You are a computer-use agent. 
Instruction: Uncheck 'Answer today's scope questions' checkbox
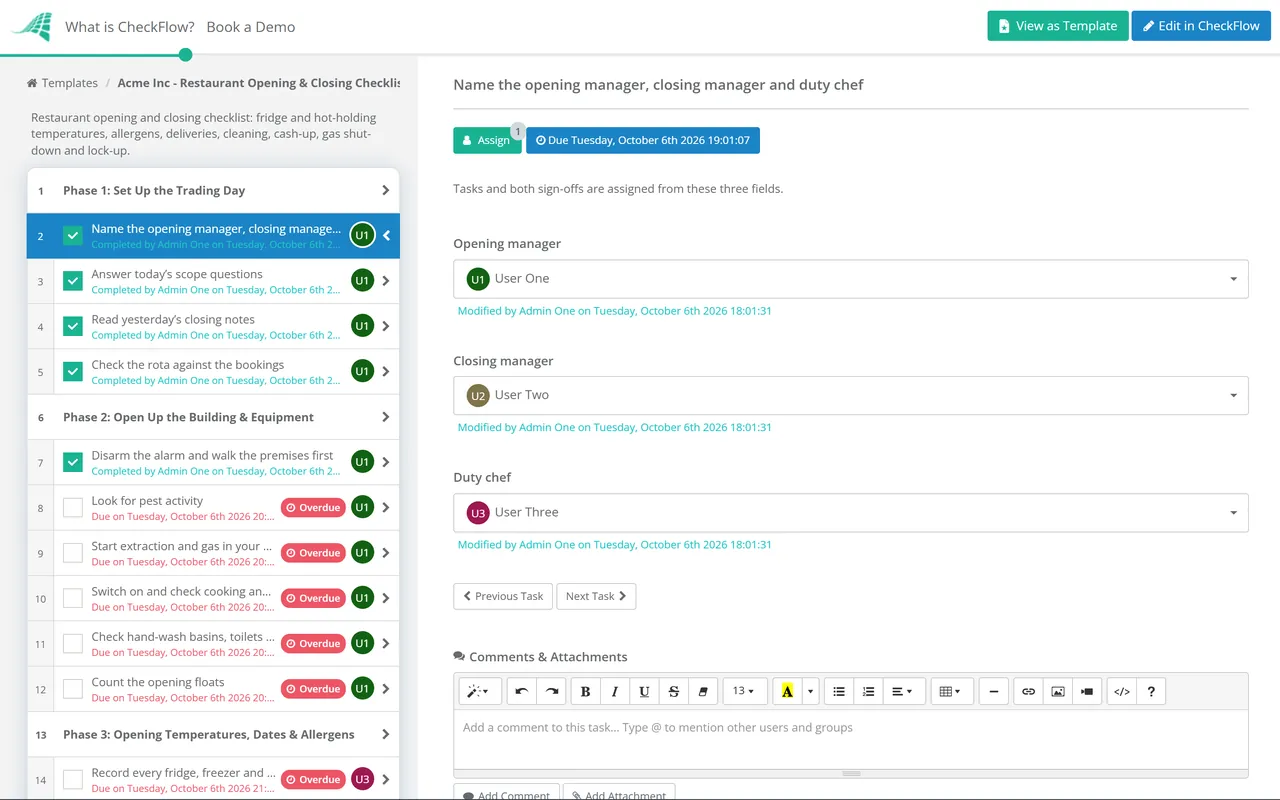click(x=73, y=281)
